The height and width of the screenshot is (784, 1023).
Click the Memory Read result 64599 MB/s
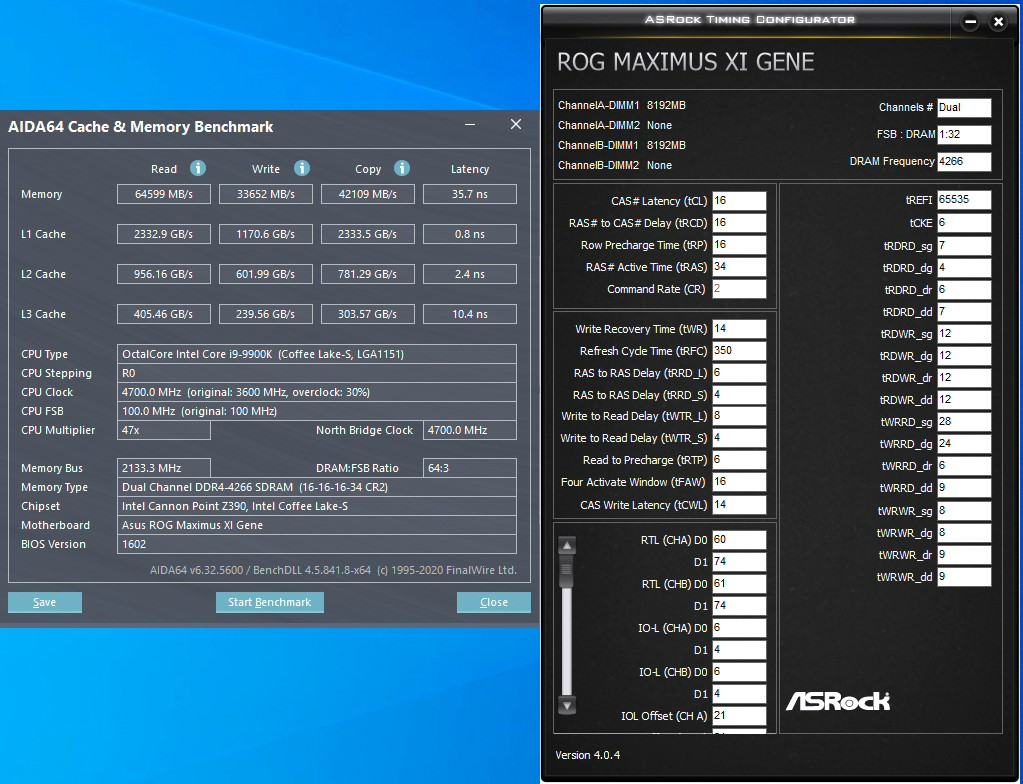tap(164, 194)
